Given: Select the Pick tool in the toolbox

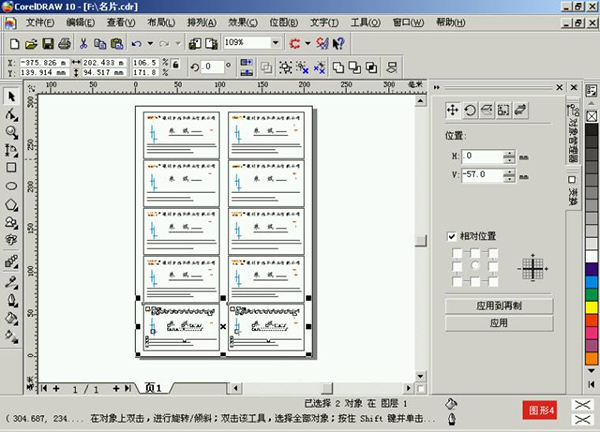Looking at the screenshot, I should [11, 97].
